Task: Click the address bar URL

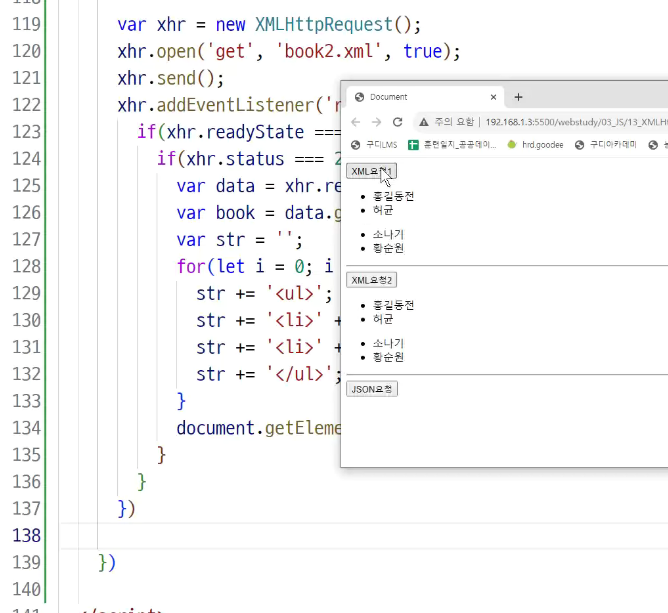Action: [x=576, y=122]
